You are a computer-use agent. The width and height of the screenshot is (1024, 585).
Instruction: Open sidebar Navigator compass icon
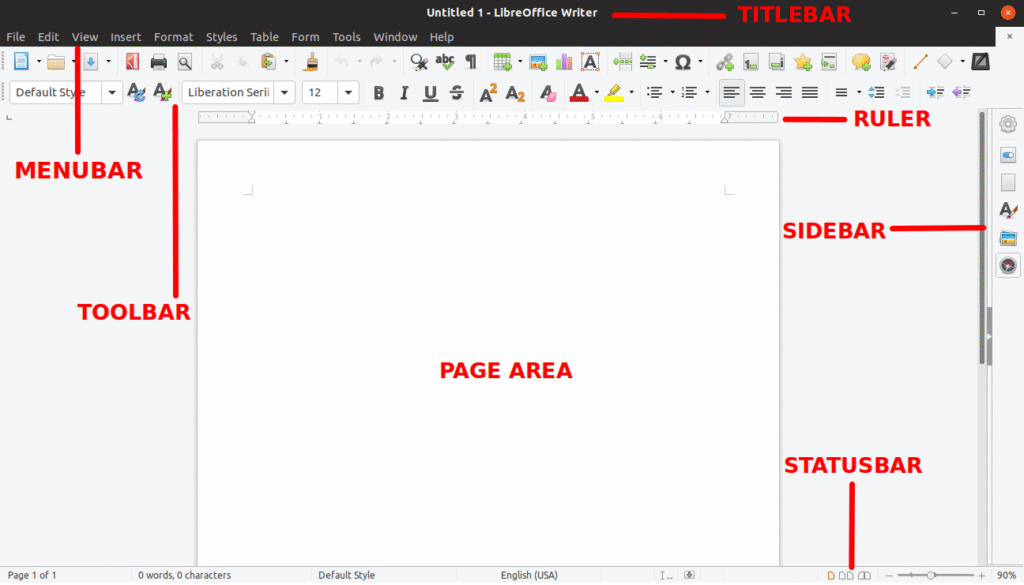click(1008, 266)
